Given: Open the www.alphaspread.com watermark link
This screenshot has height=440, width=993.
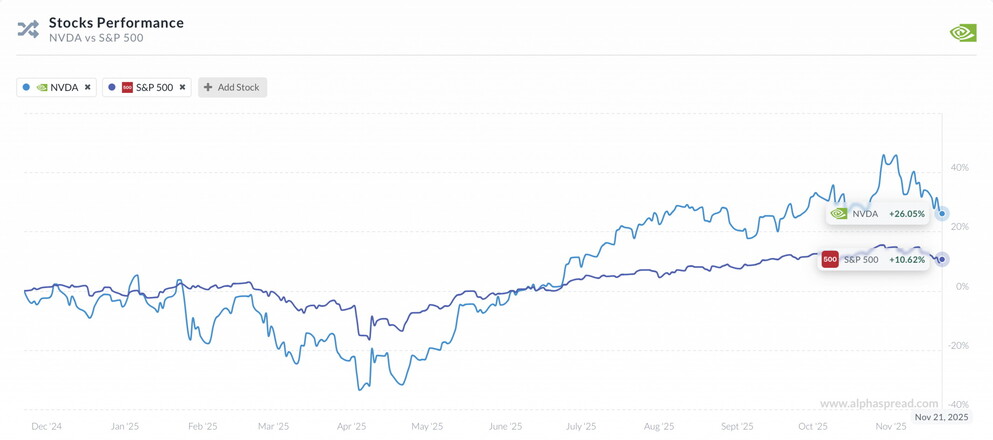Looking at the screenshot, I should pos(879,404).
